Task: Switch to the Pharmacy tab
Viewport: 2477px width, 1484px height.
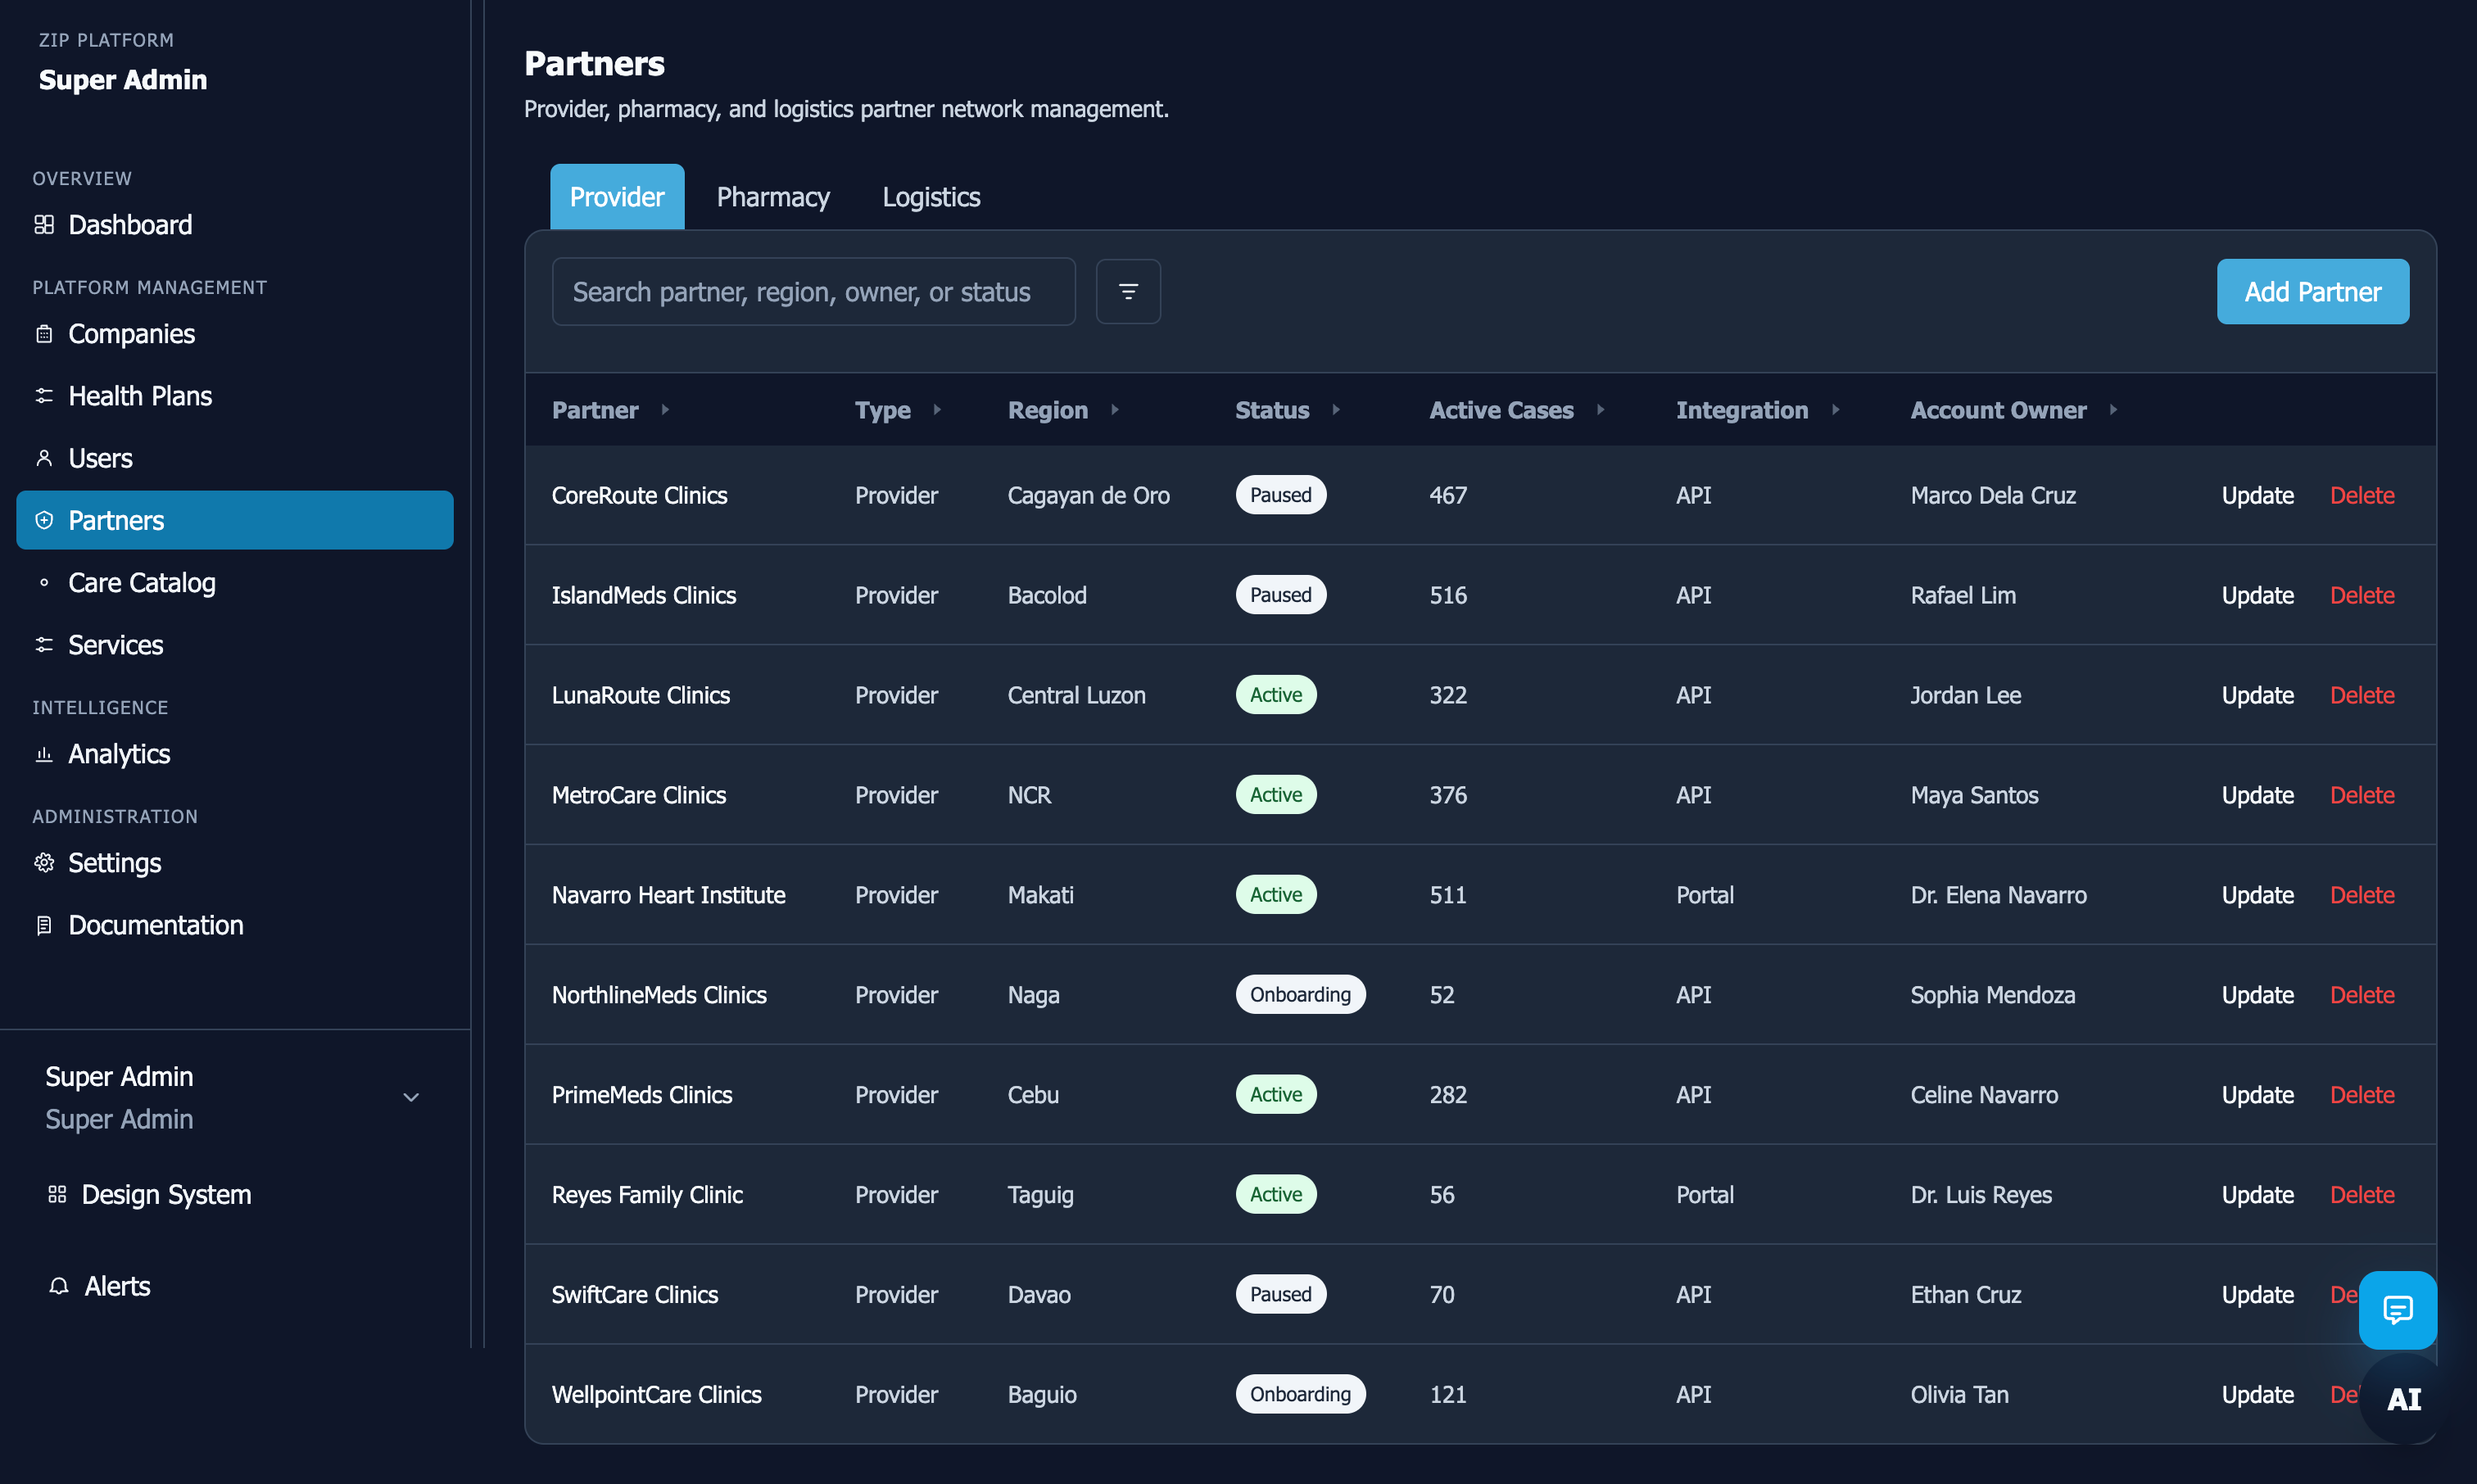Action: 772,196
